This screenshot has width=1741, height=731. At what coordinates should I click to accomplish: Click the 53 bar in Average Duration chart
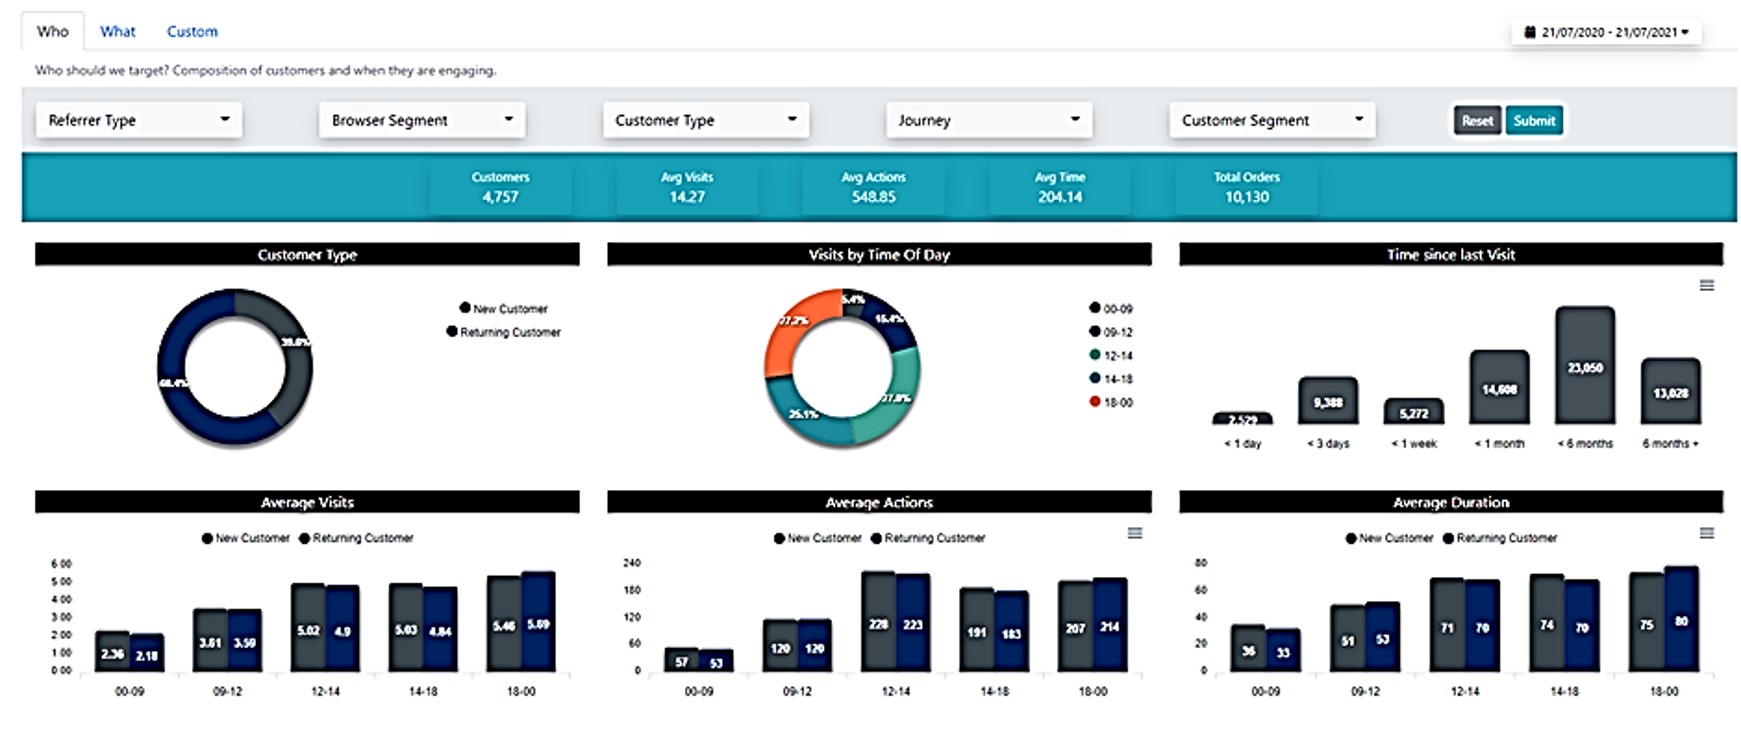pyautogui.click(x=1382, y=637)
